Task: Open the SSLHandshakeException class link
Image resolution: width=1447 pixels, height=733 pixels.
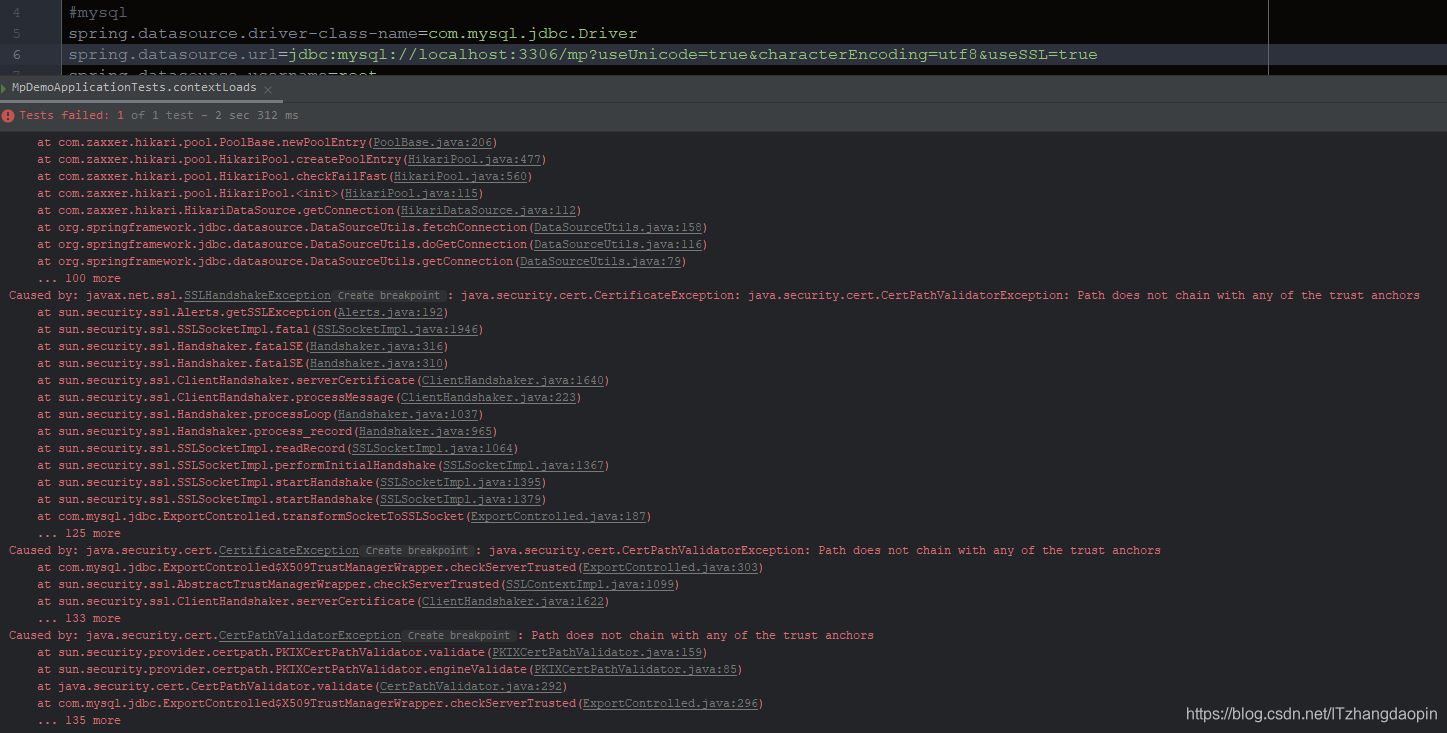Action: coord(256,294)
